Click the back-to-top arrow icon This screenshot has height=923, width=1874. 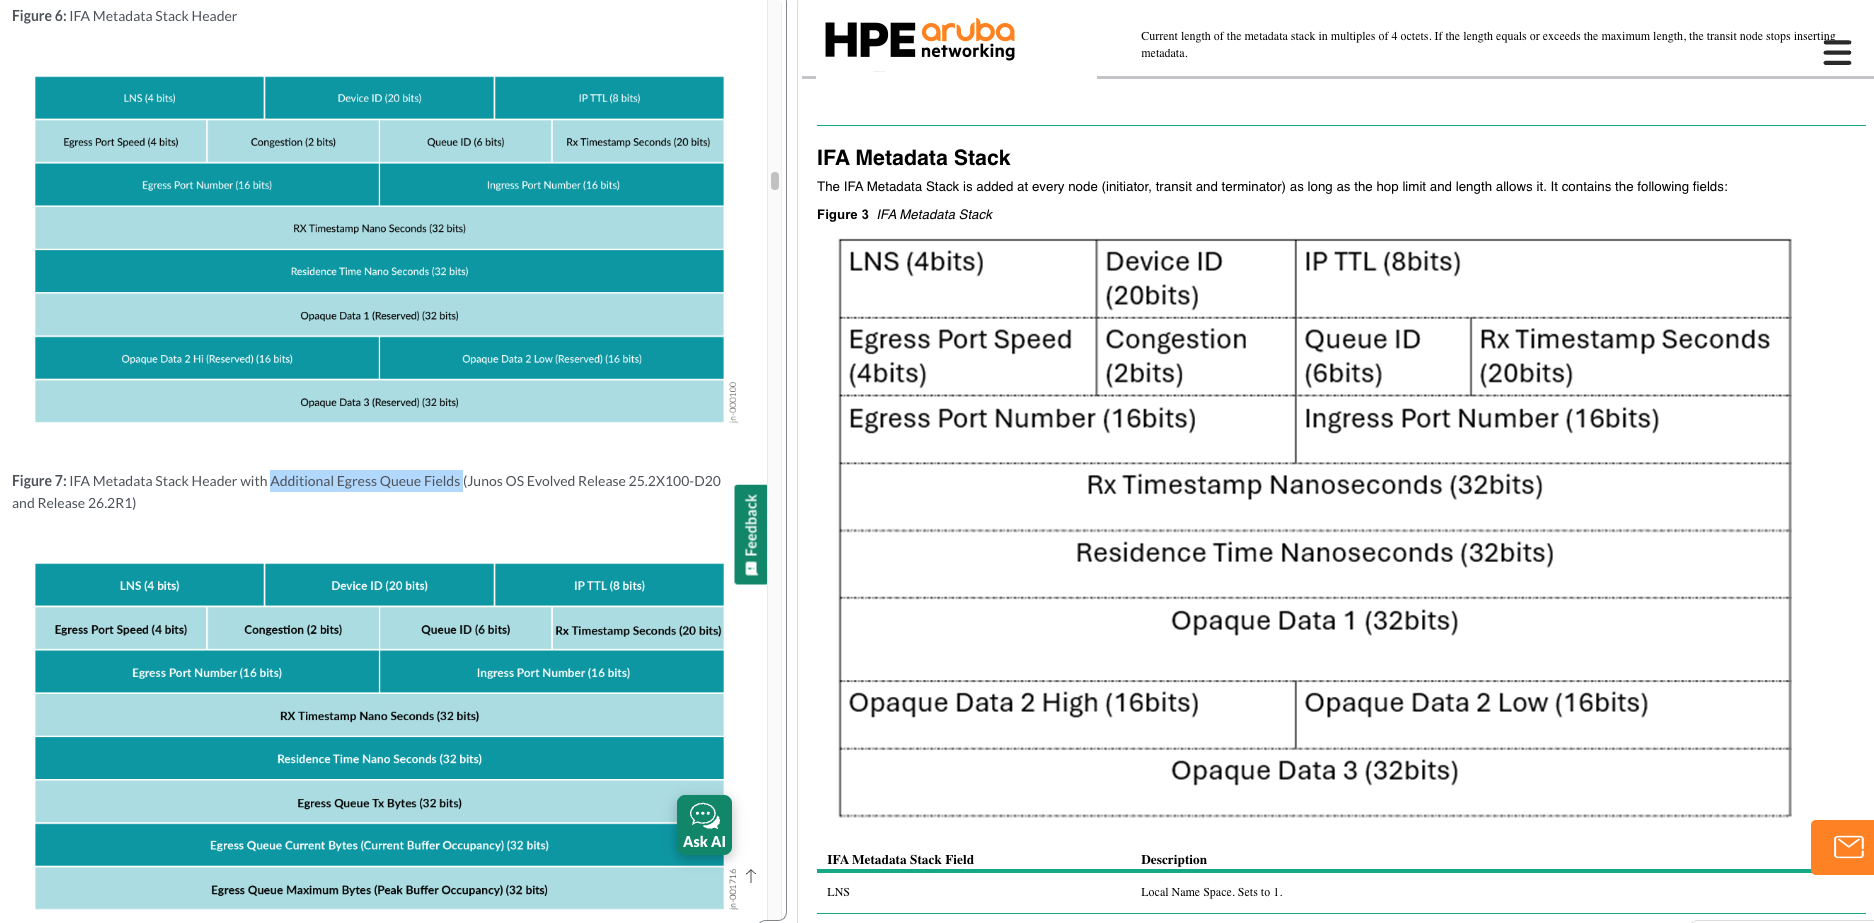point(751,876)
